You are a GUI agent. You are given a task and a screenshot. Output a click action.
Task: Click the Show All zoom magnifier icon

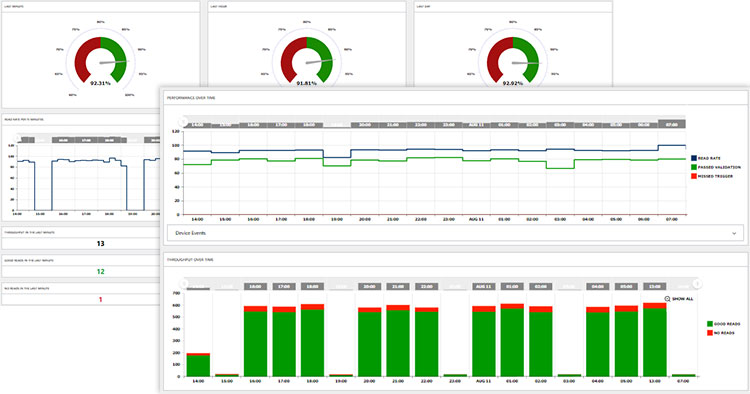[x=667, y=299]
